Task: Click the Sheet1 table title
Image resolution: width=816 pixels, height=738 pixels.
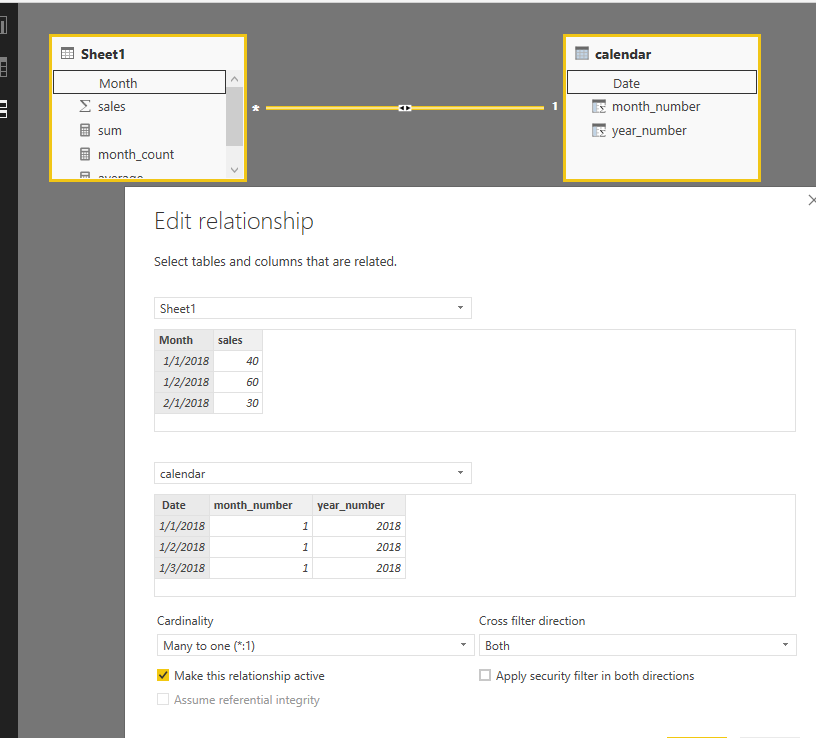Action: point(103,54)
